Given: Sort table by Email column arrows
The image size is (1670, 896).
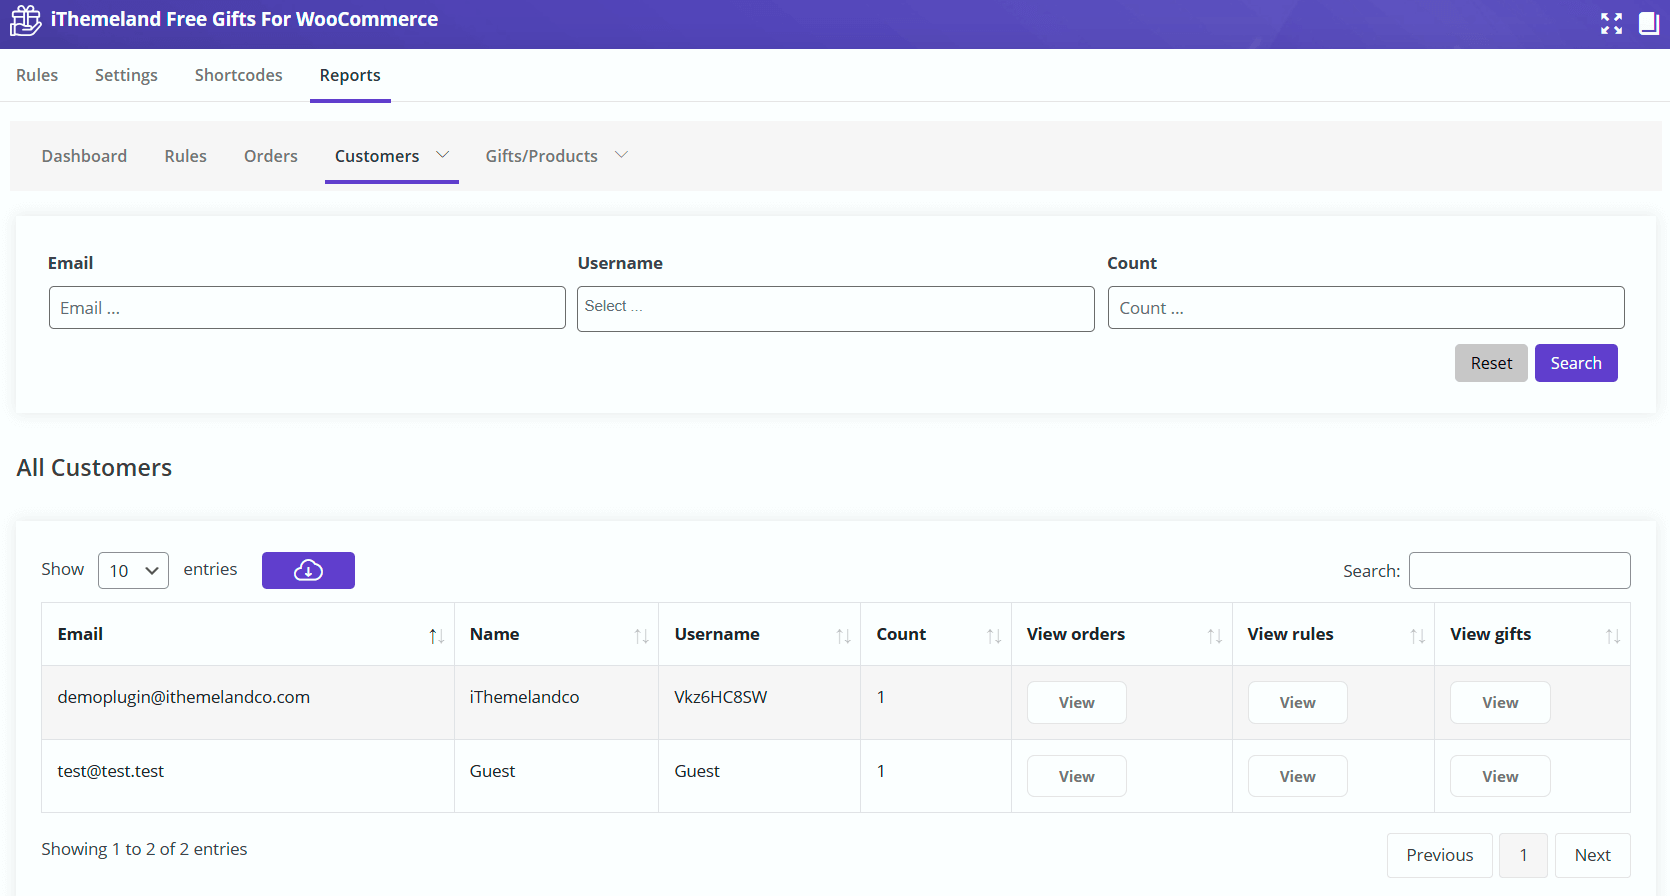Looking at the screenshot, I should coord(436,636).
